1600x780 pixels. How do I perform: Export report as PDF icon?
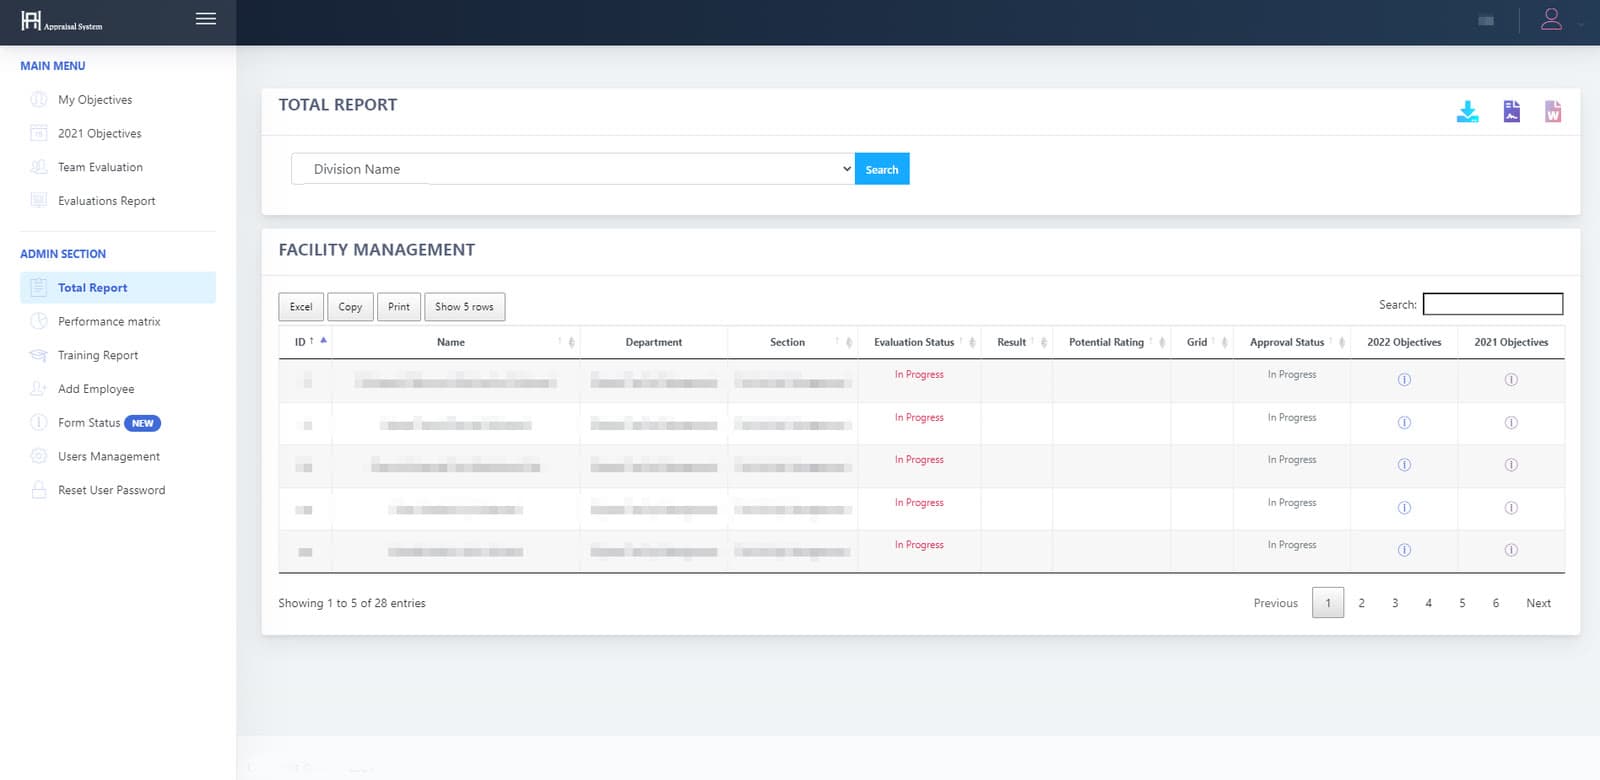1511,112
